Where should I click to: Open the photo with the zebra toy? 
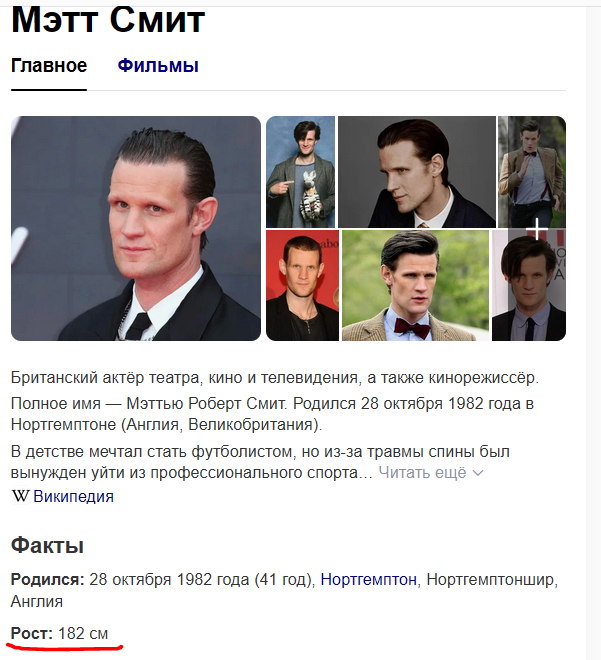click(300, 172)
